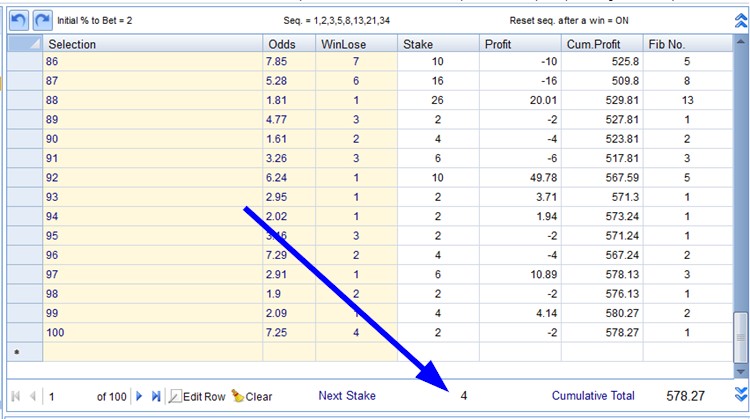Screen dimensions: 750x419
Task: Click the Clear button
Action: tap(251, 396)
